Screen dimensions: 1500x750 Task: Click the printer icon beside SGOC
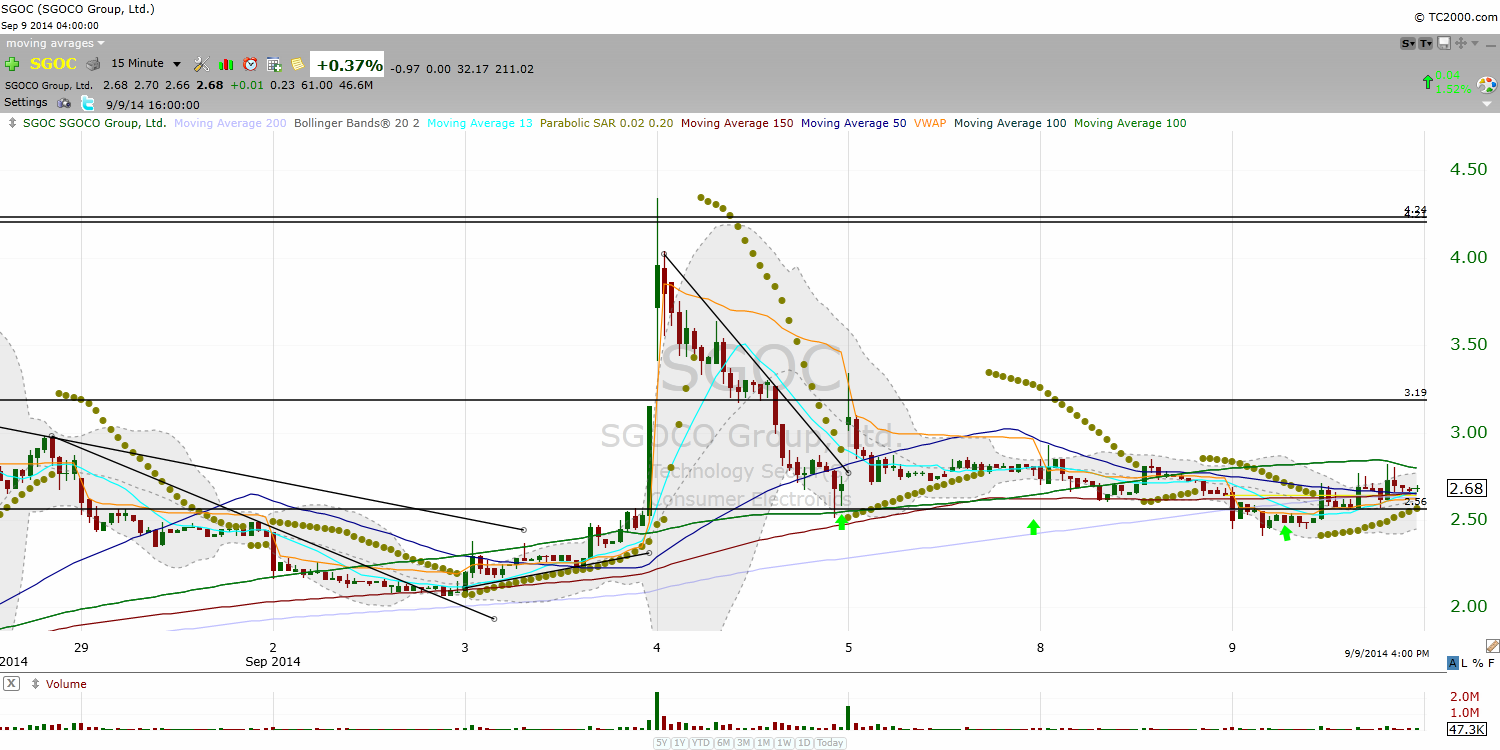click(x=93, y=64)
